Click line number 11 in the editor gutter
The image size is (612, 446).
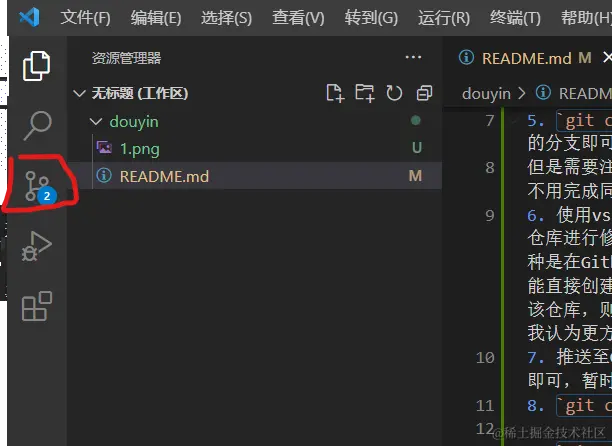pos(485,406)
